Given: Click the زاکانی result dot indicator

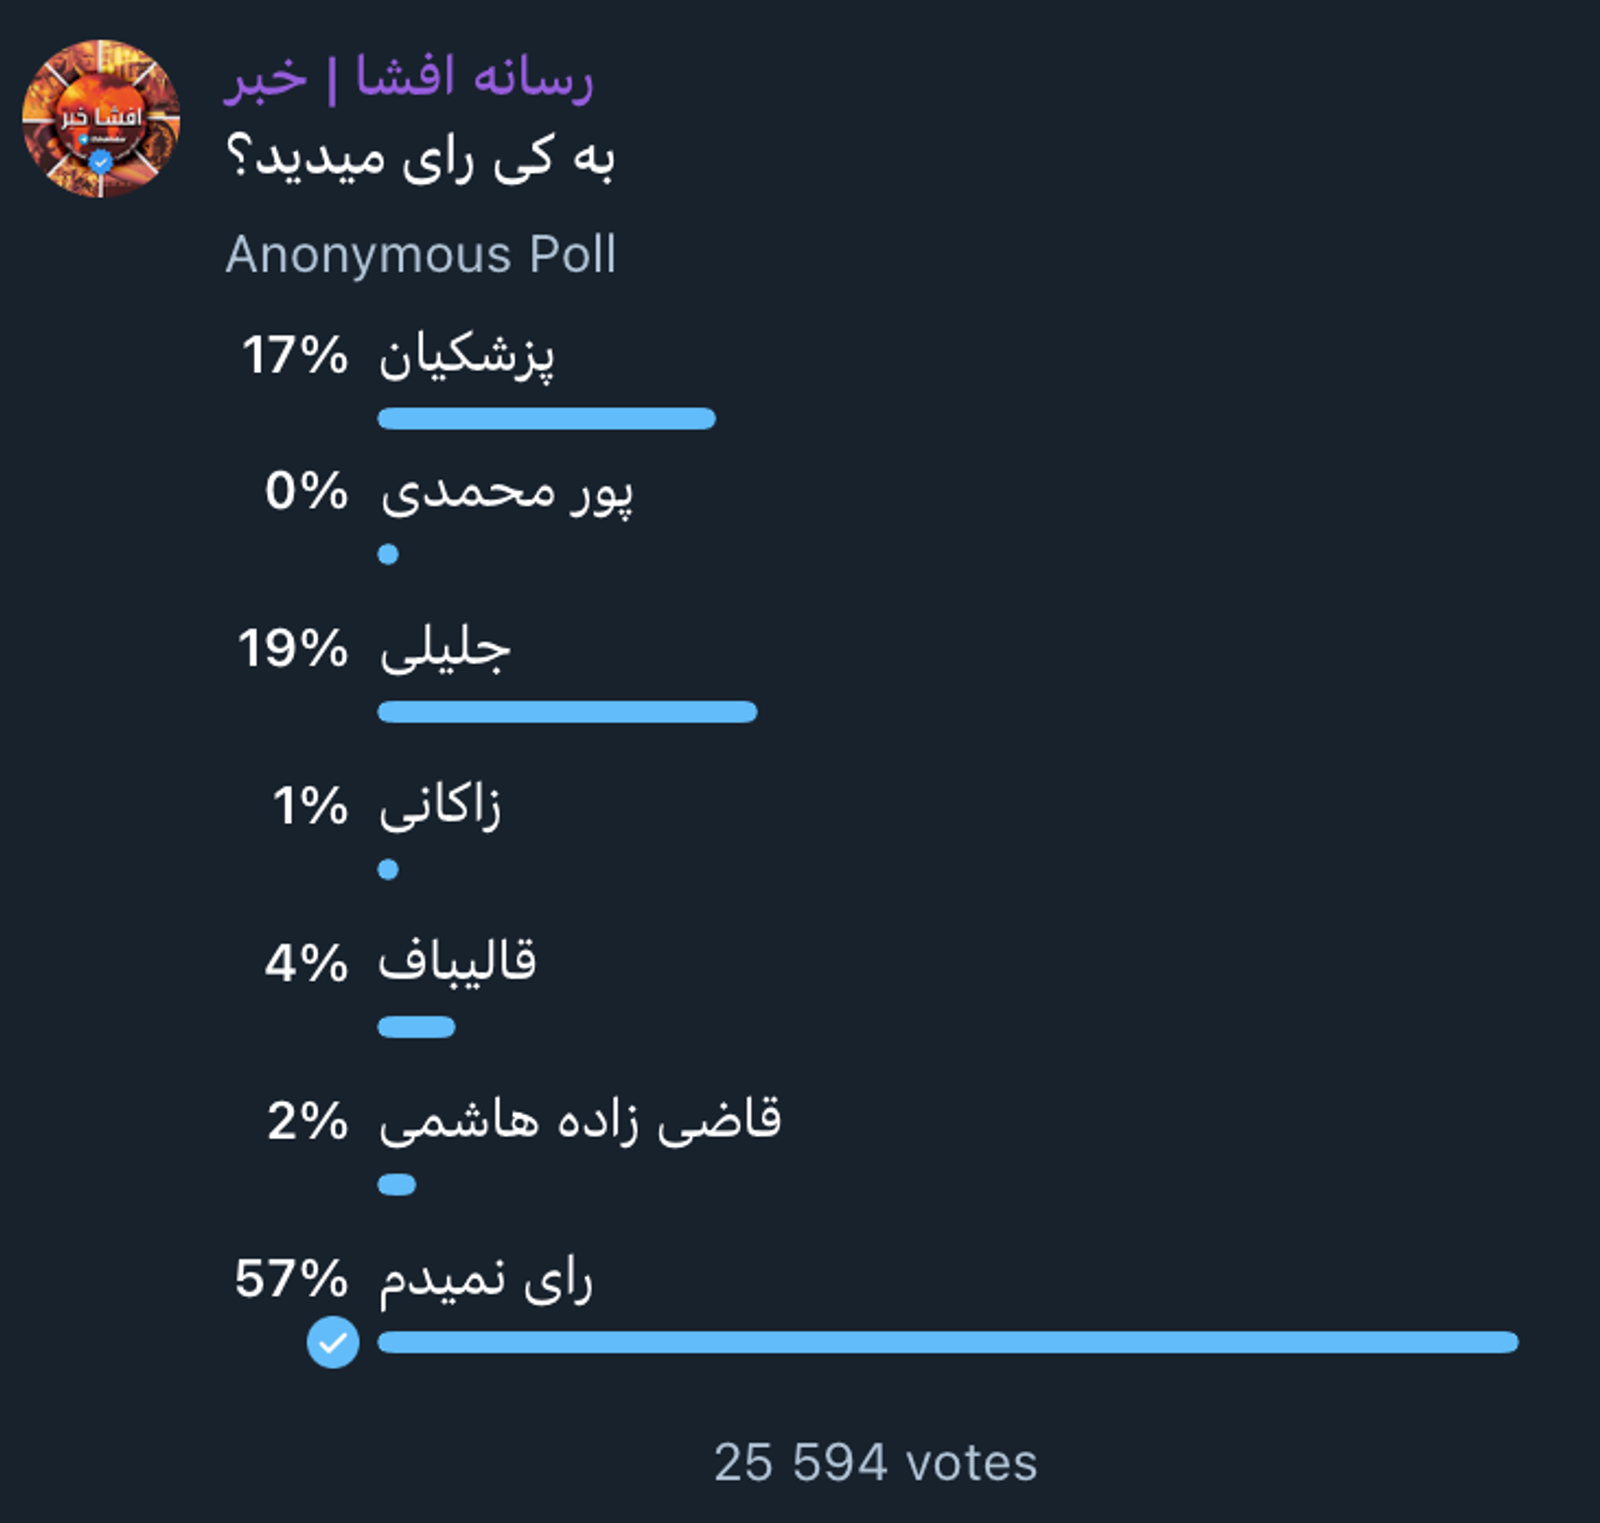Looking at the screenshot, I should [x=388, y=870].
